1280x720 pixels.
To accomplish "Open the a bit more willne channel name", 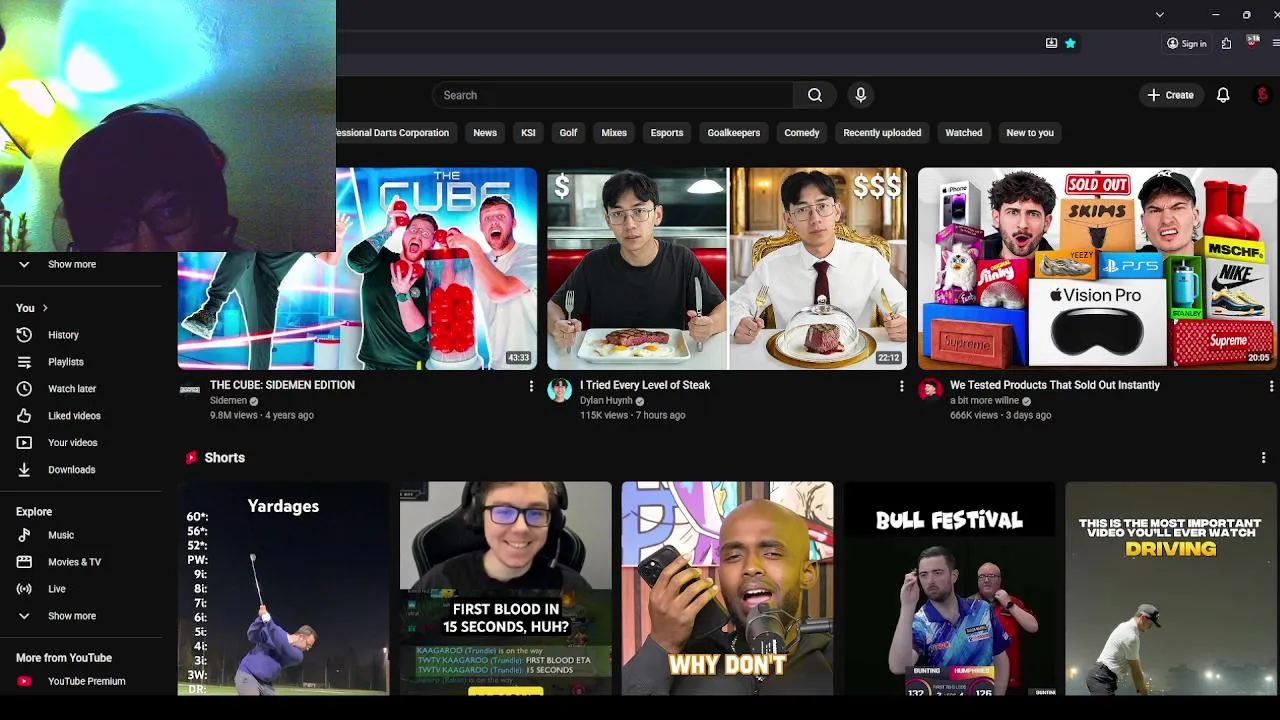I will coord(984,401).
